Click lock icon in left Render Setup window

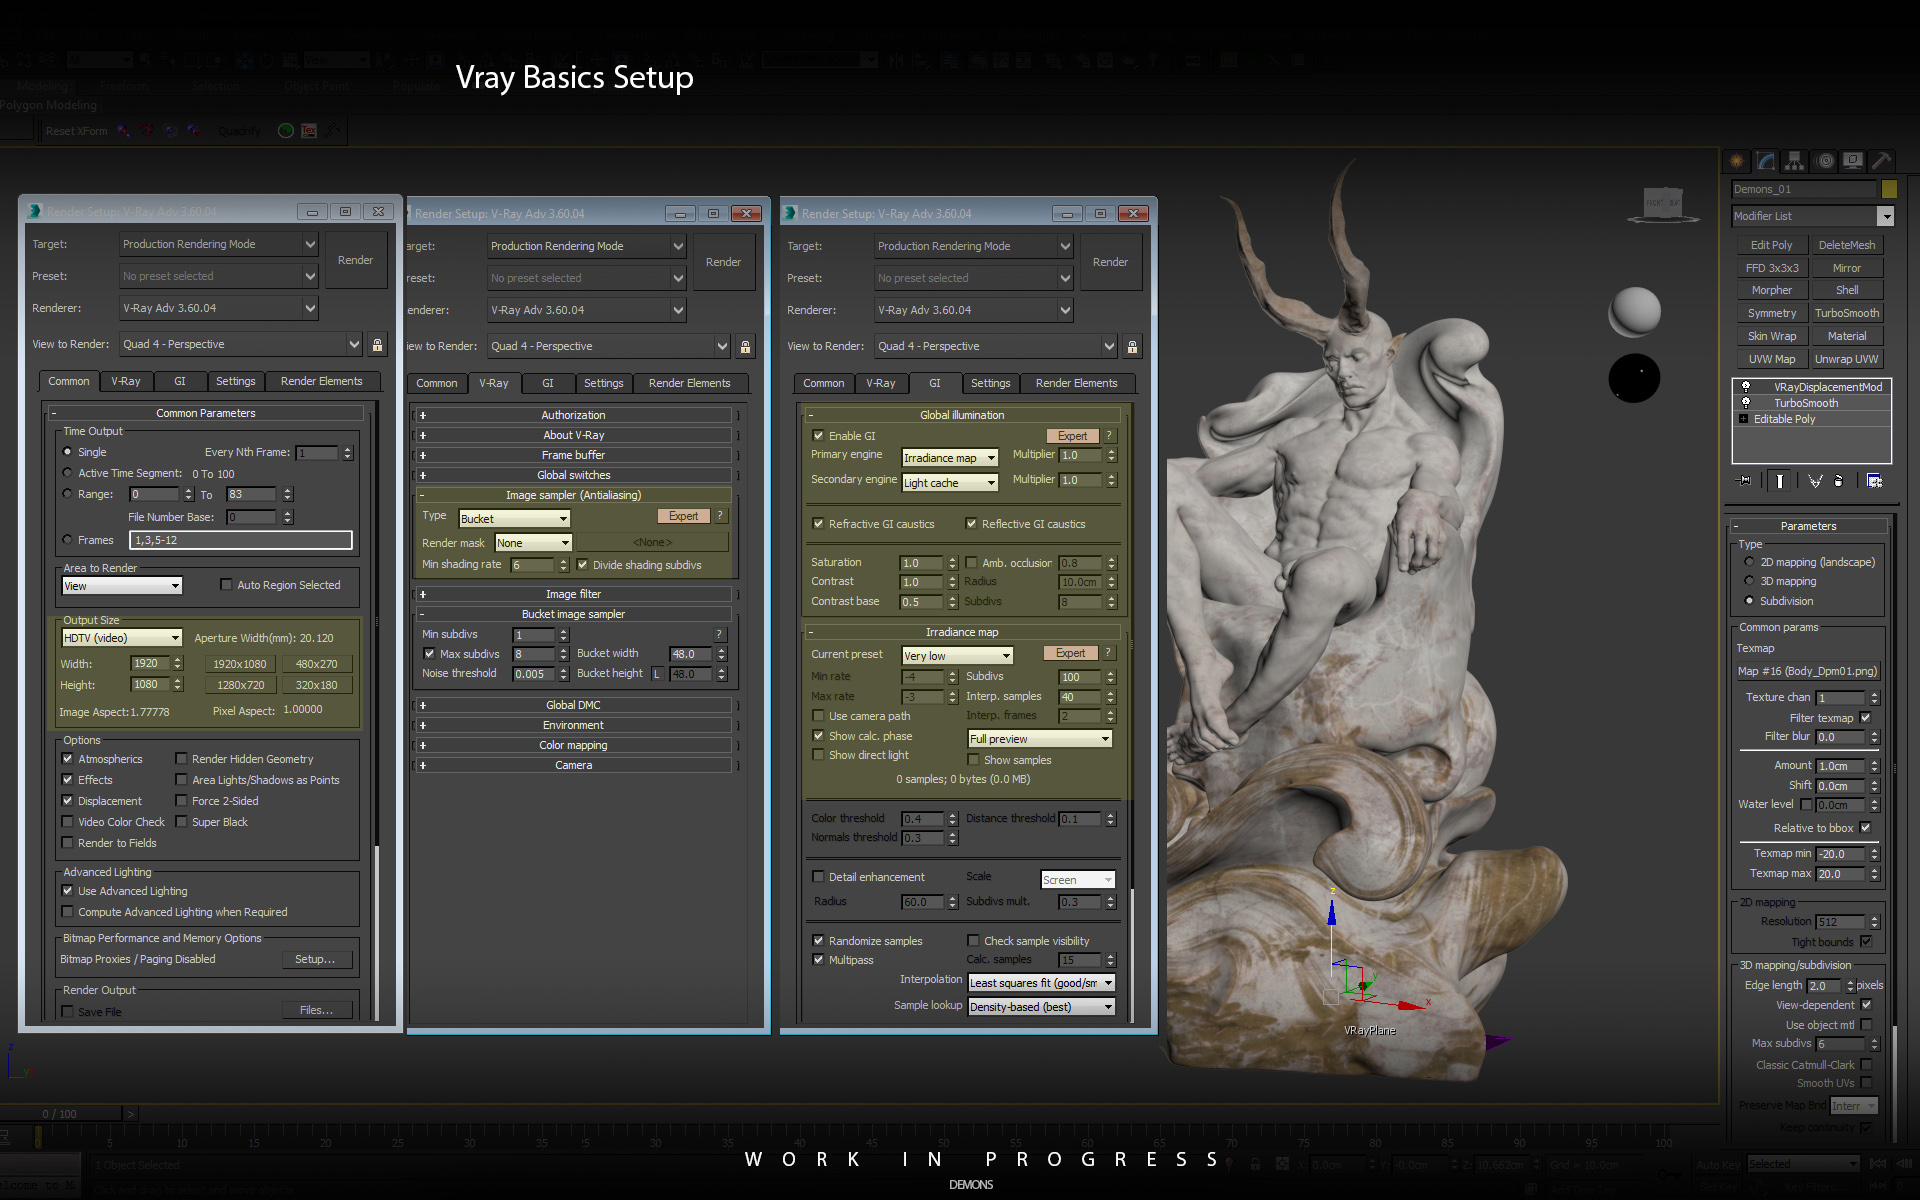click(377, 345)
